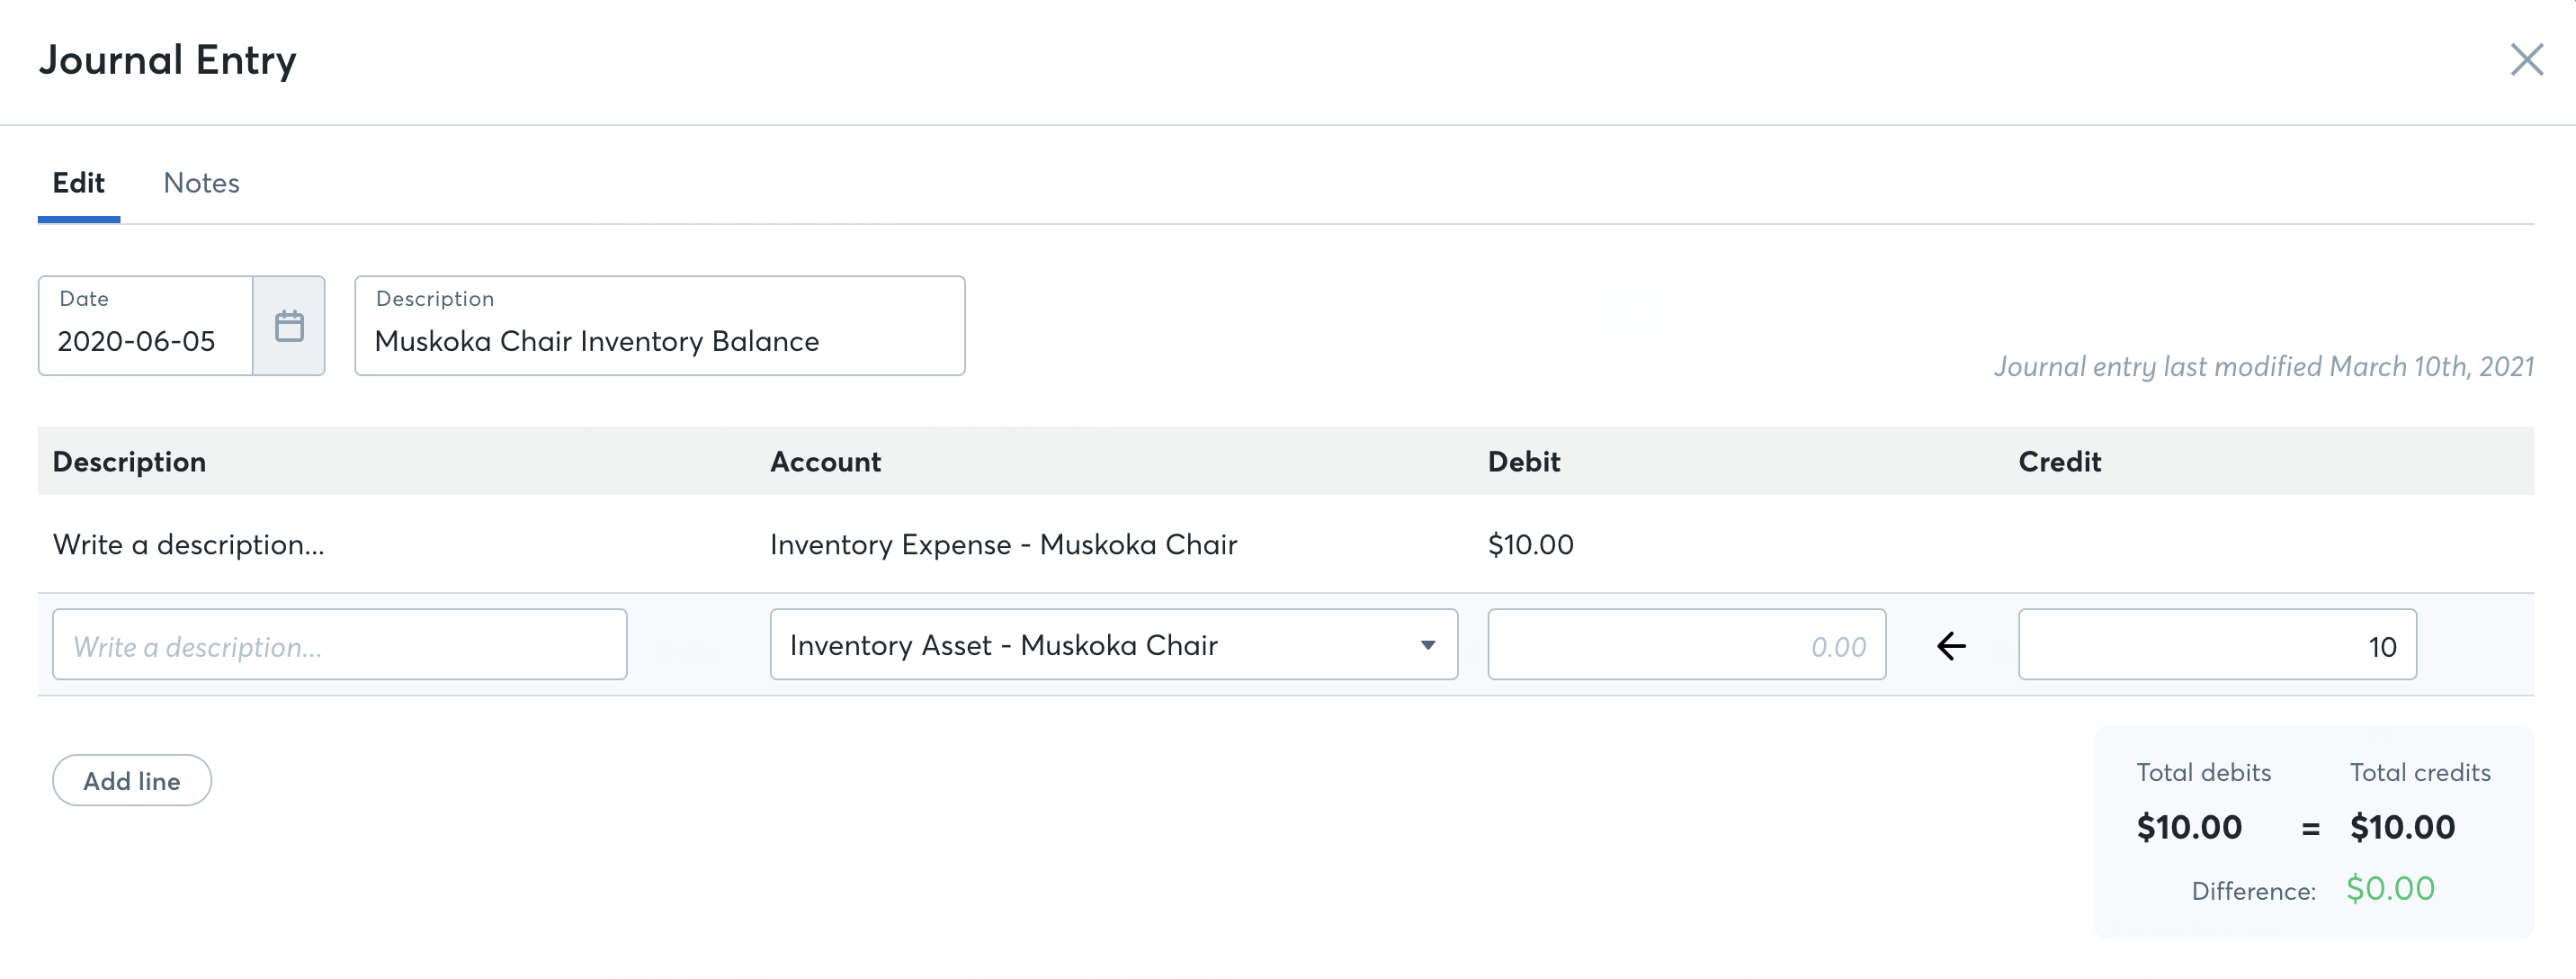Switch to the Notes tab
Viewport: 2576px width, 979px height.
[x=201, y=183]
